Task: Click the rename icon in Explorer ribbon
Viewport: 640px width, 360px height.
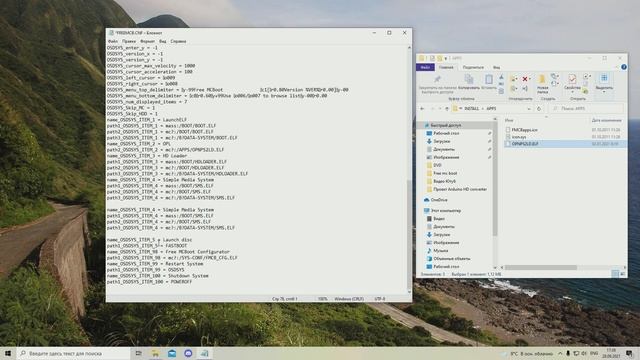Action: [525, 89]
